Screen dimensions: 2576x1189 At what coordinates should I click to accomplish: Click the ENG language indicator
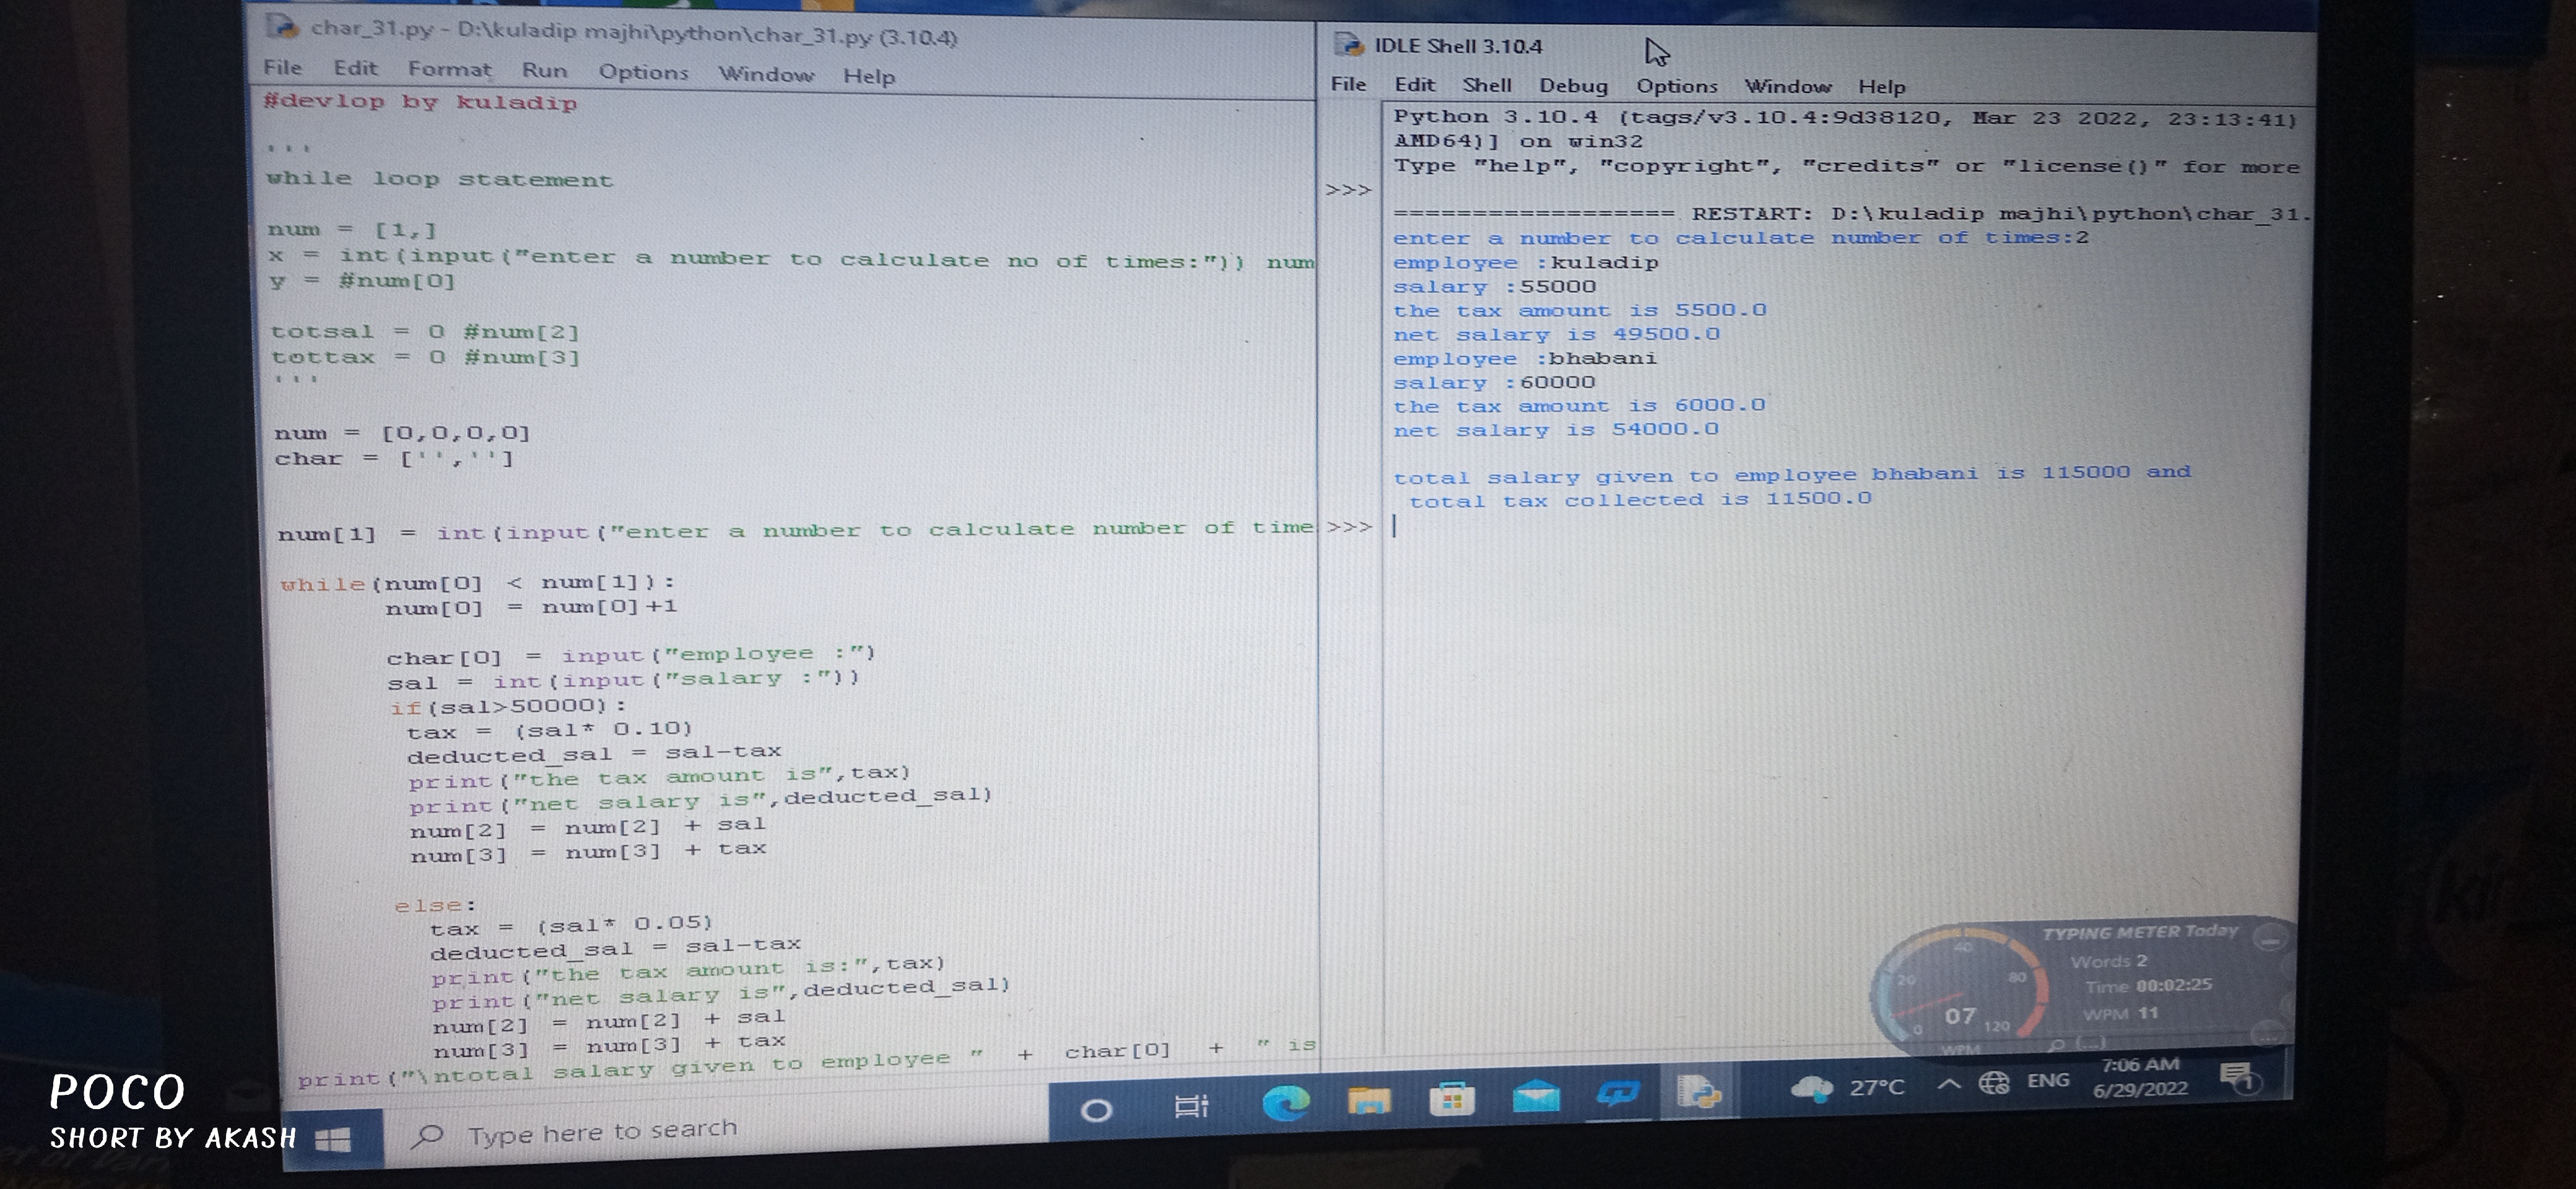(x=2047, y=1081)
